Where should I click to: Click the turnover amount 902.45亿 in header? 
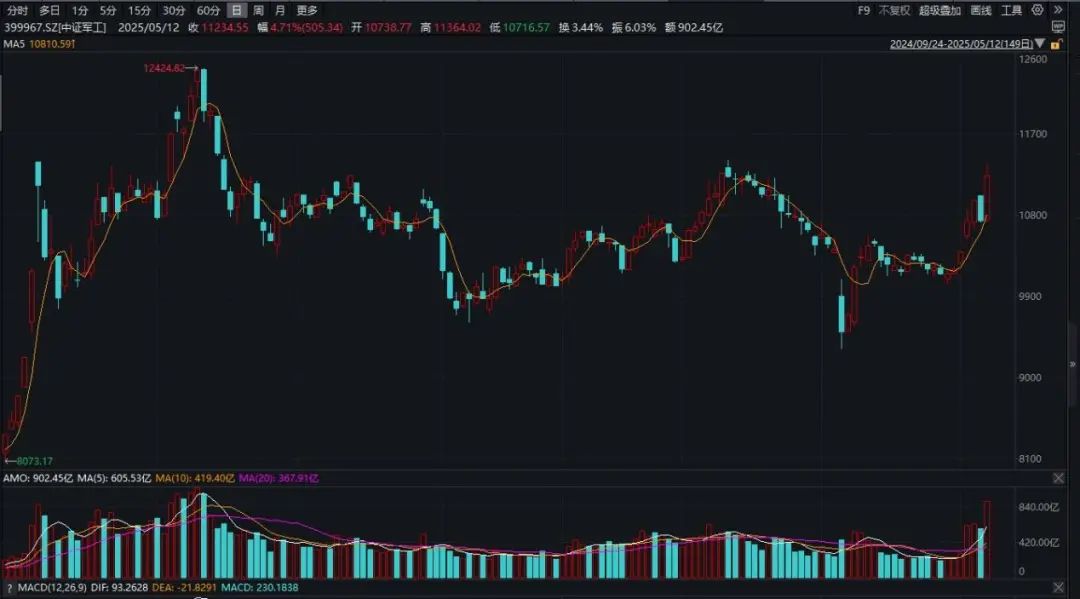tap(700, 28)
